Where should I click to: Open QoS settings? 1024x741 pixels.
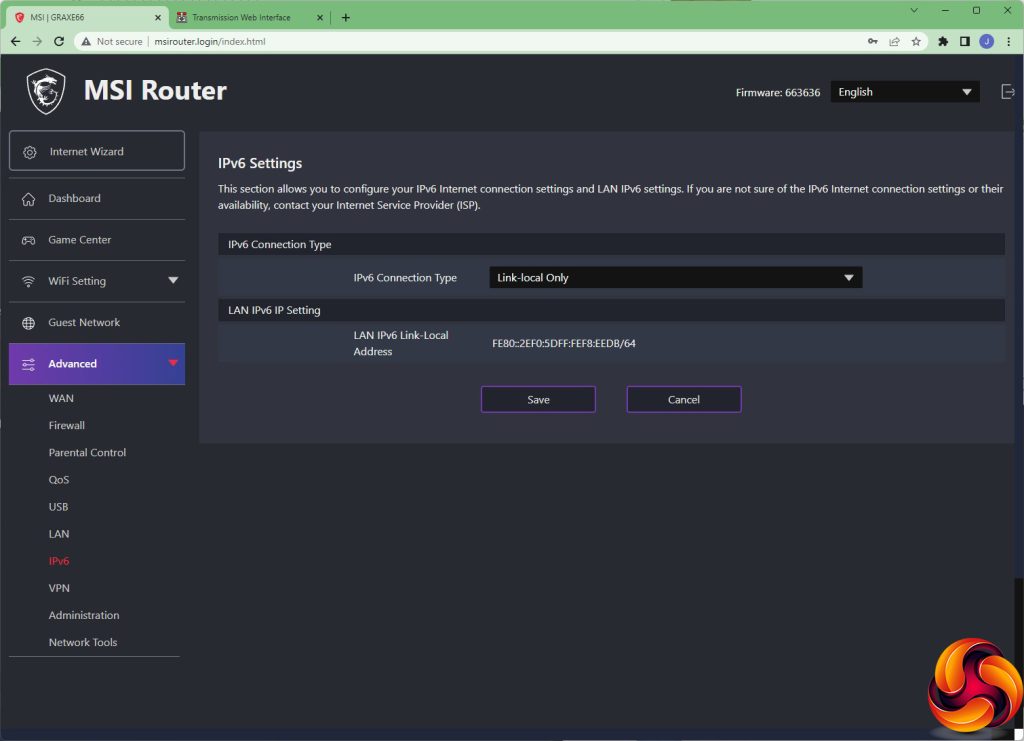pos(59,480)
